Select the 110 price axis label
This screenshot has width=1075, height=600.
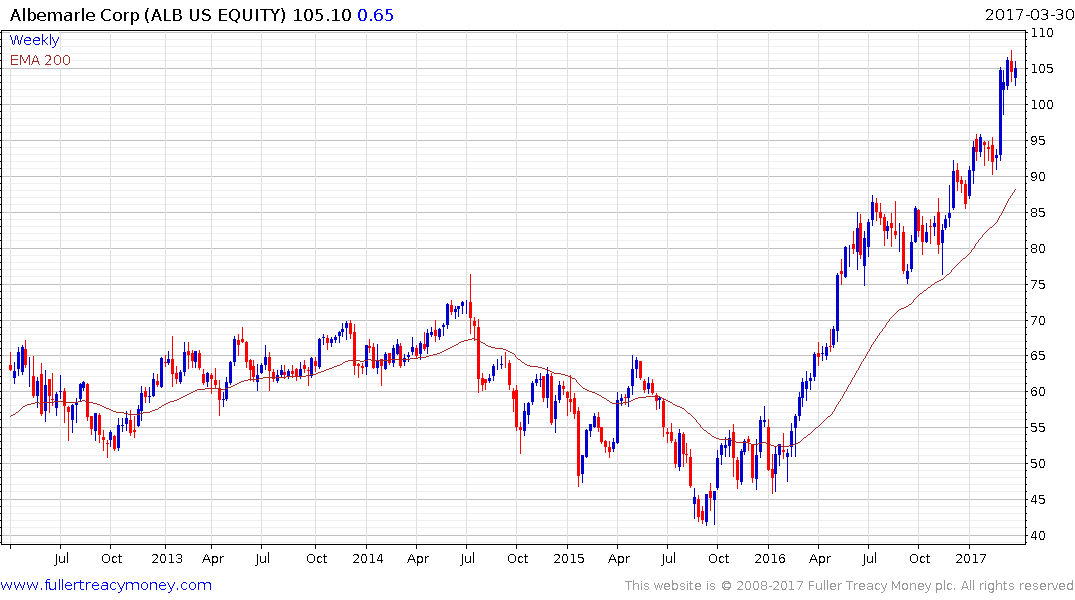pyautogui.click(x=1042, y=33)
